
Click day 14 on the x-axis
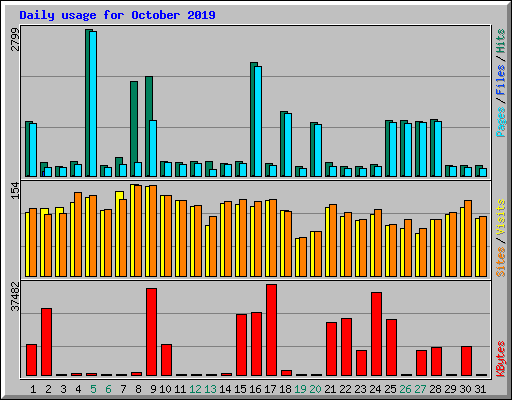point(225,389)
